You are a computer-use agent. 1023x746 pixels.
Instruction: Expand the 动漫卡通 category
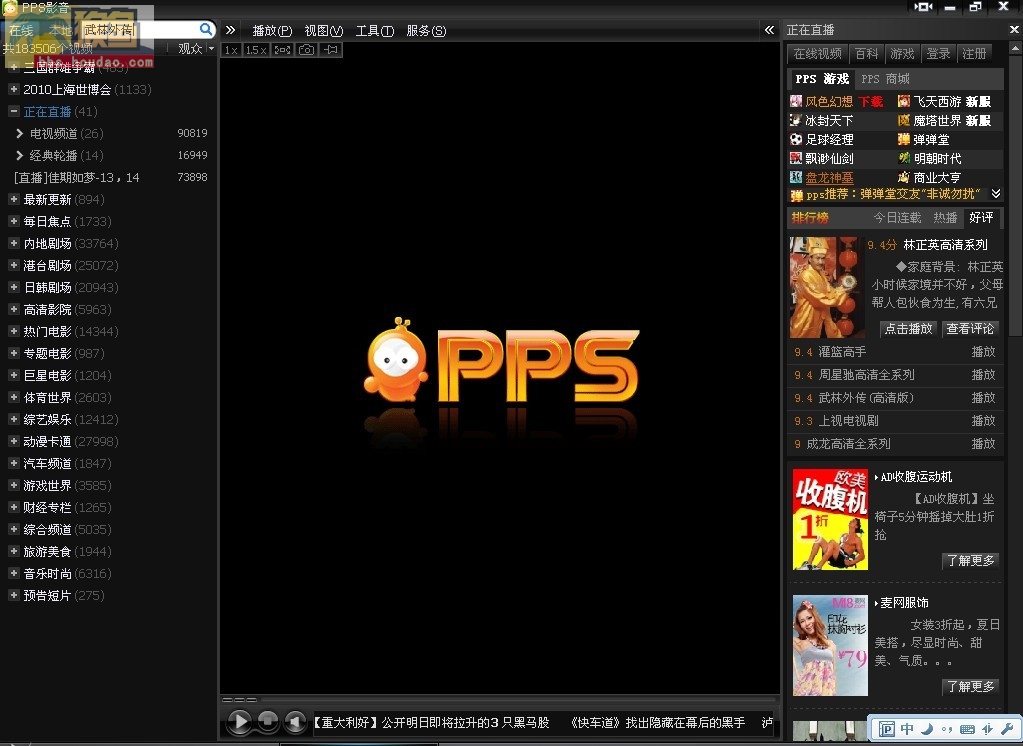pyautogui.click(x=13, y=441)
